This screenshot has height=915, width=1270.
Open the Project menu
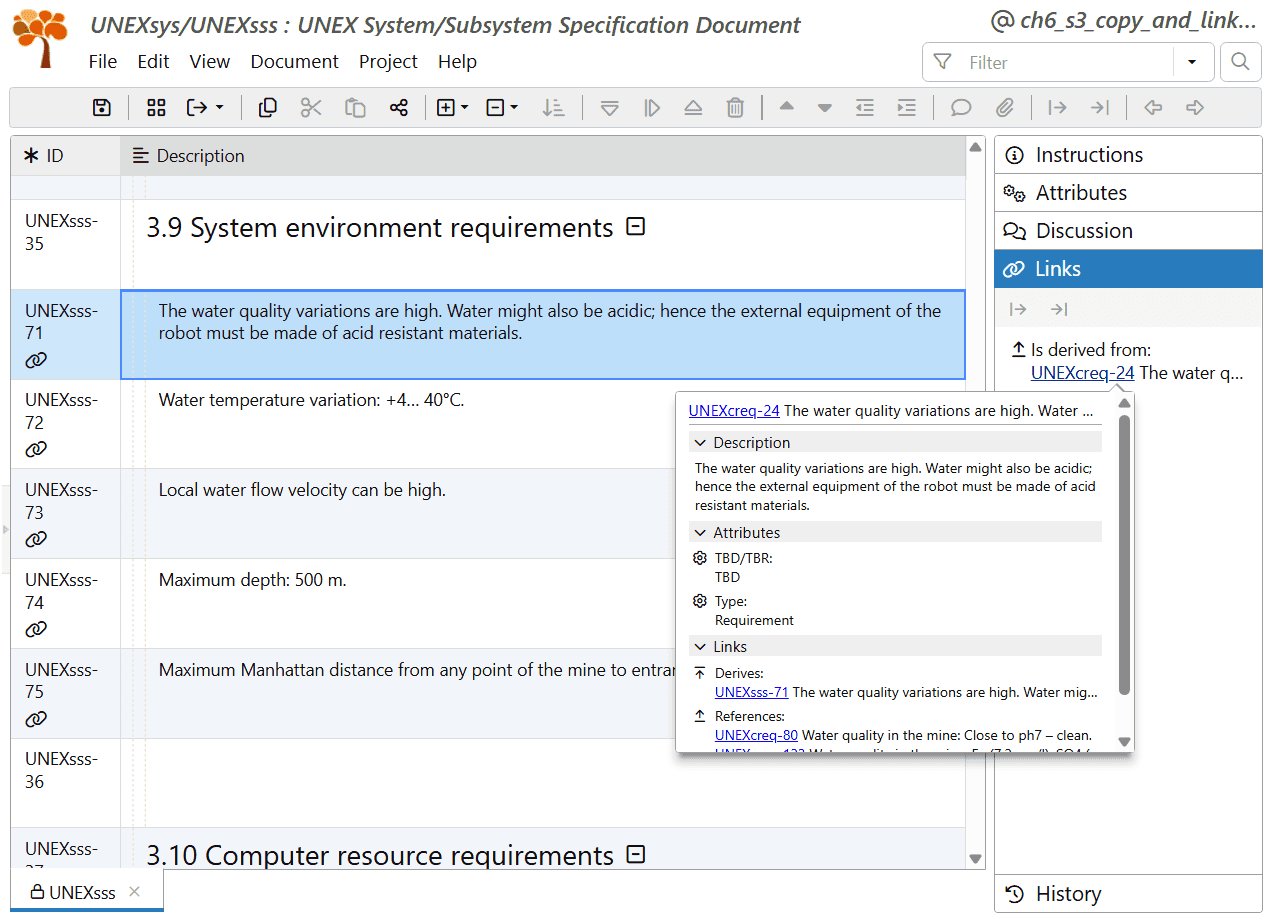[388, 61]
